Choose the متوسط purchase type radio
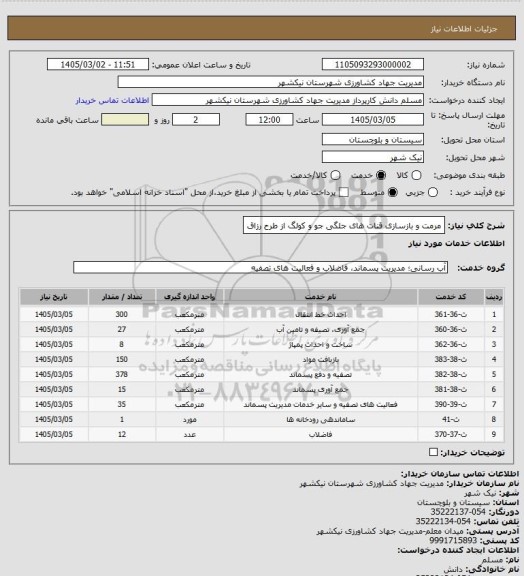 (393, 192)
